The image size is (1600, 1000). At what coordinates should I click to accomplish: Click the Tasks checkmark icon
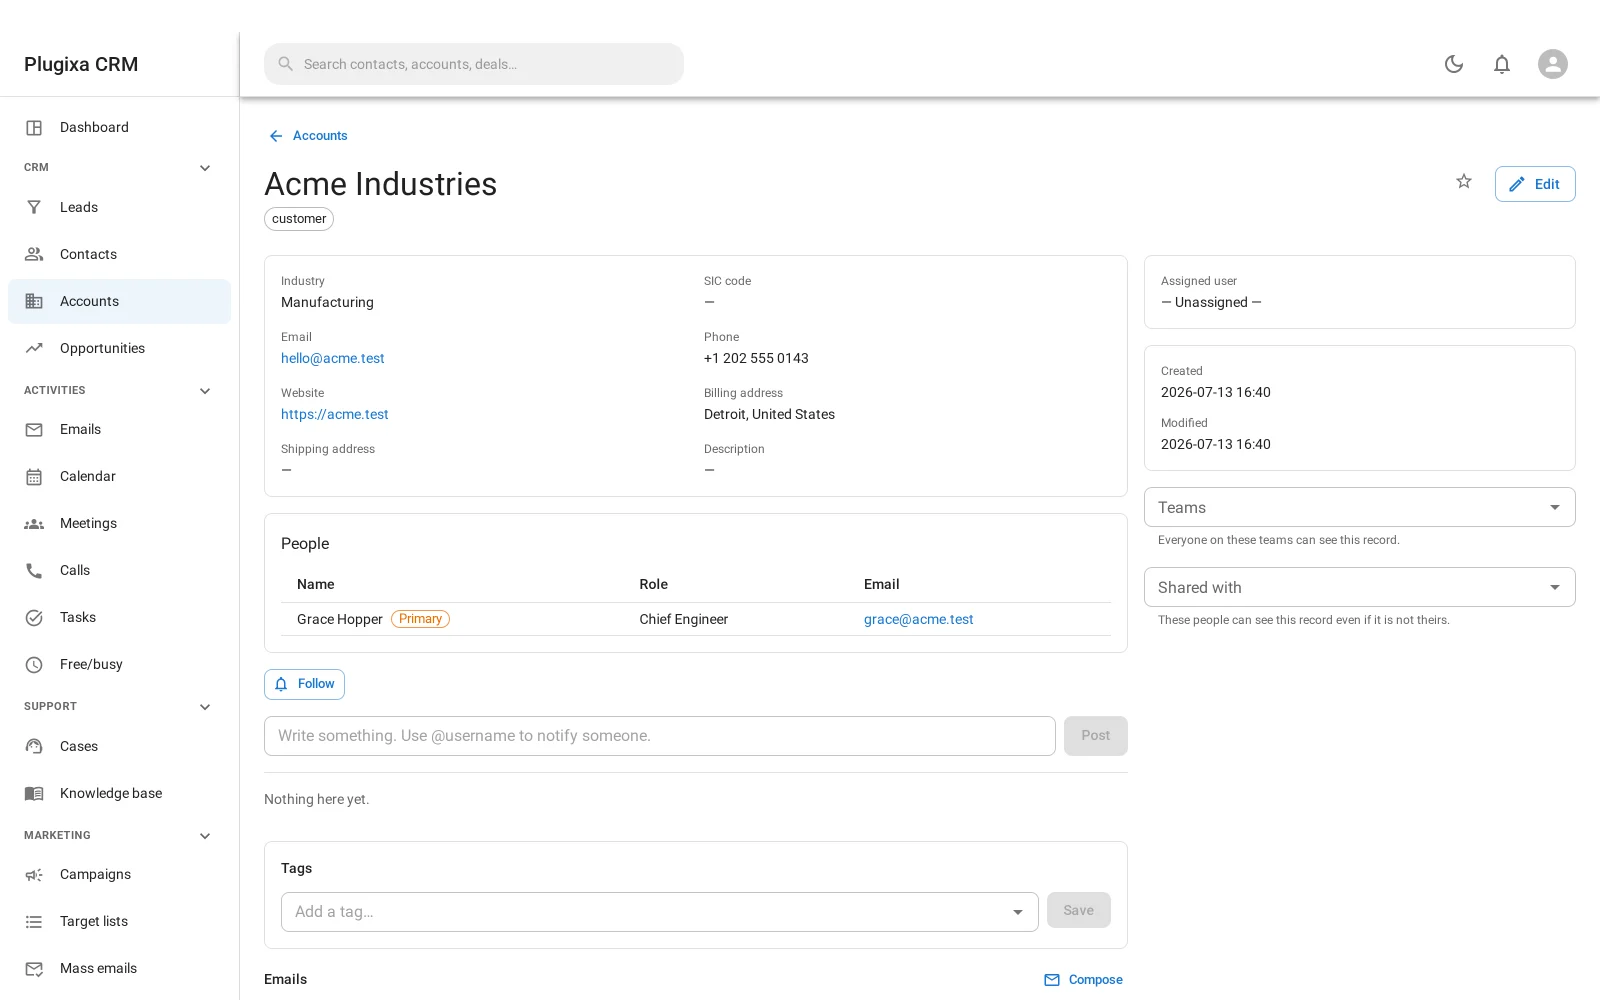click(x=34, y=617)
